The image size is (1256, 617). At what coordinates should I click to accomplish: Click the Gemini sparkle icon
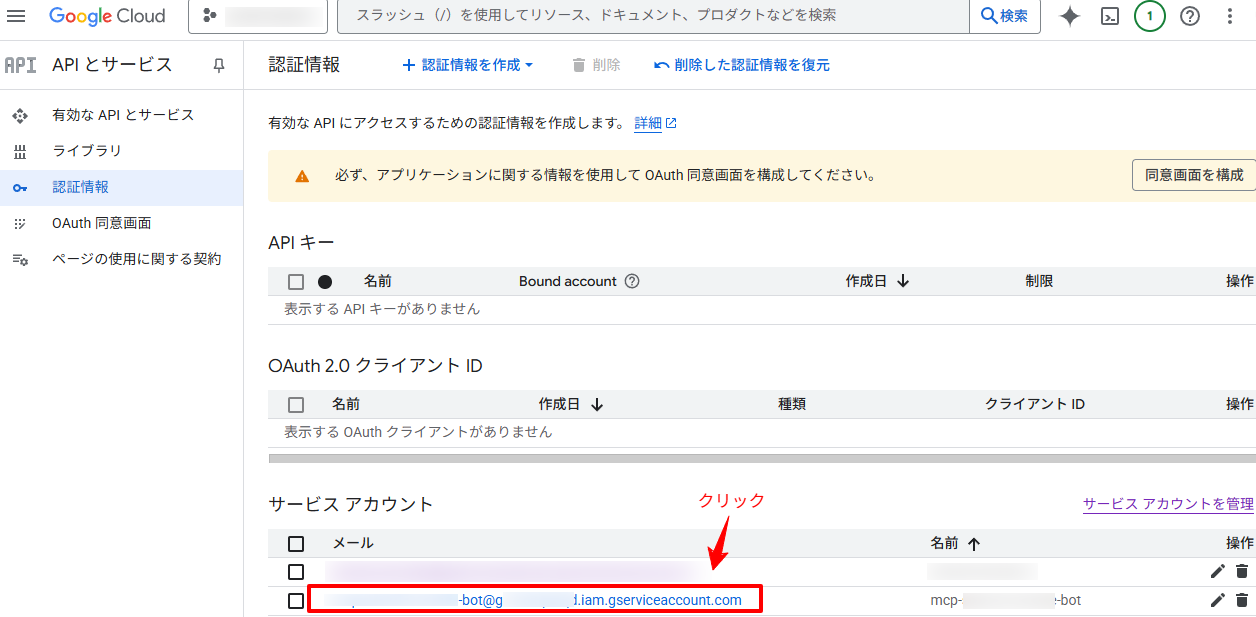(x=1070, y=16)
